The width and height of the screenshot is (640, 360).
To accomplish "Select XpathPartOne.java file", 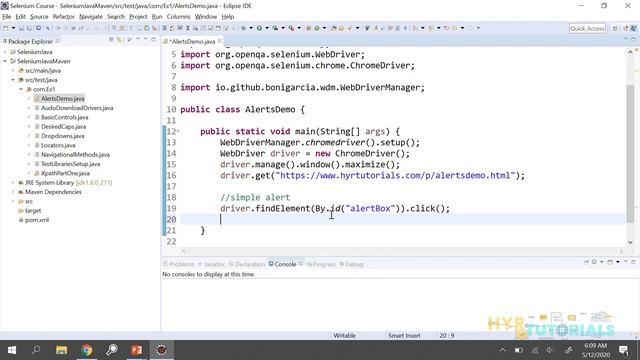I will [x=65, y=173].
